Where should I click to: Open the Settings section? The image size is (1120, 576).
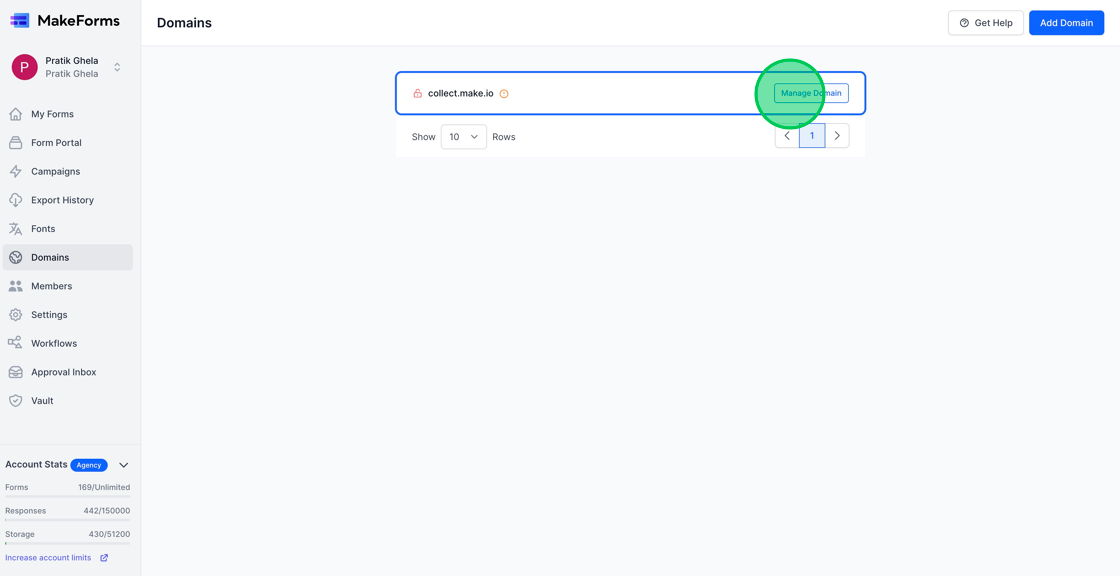49,314
